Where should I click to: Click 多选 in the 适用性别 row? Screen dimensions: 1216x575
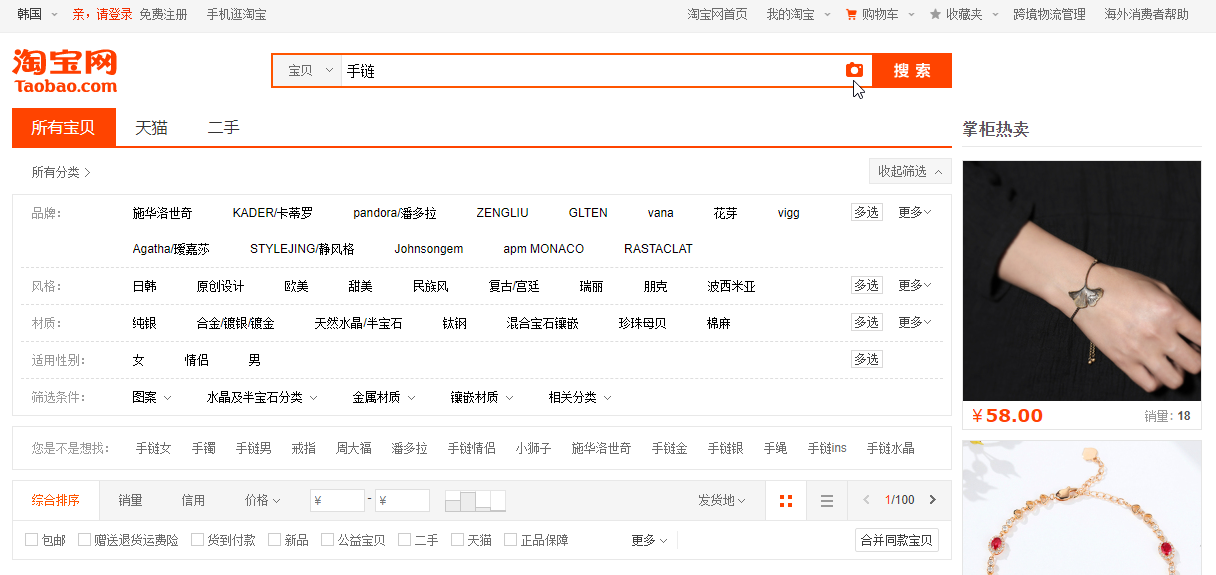point(866,359)
